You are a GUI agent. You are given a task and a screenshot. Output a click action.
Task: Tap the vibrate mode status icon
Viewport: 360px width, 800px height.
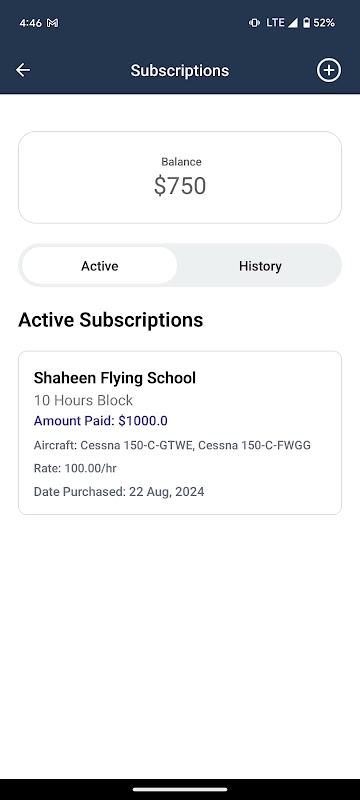click(x=254, y=23)
